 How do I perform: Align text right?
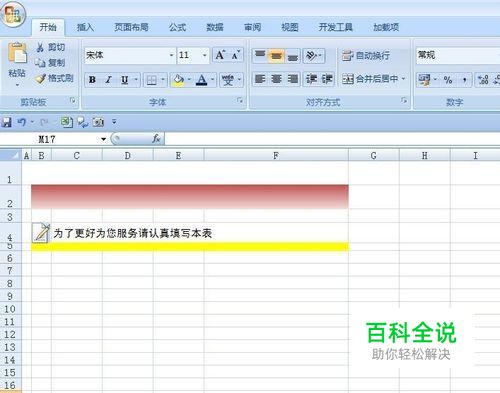292,79
